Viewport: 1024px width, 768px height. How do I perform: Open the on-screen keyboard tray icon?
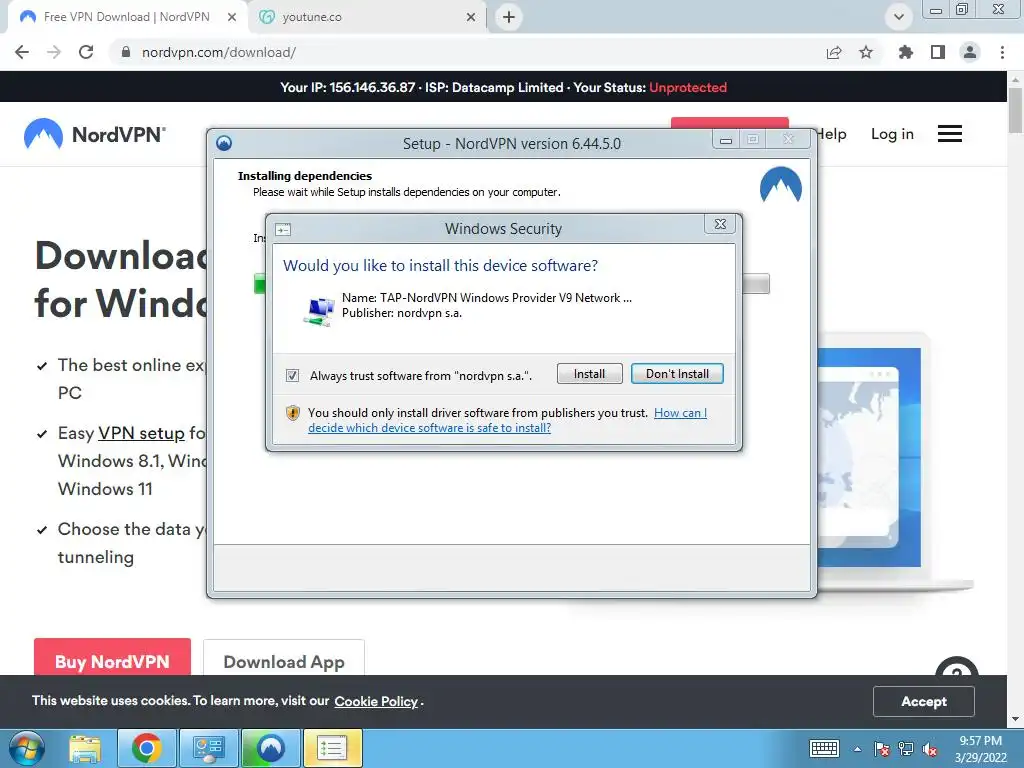point(824,748)
